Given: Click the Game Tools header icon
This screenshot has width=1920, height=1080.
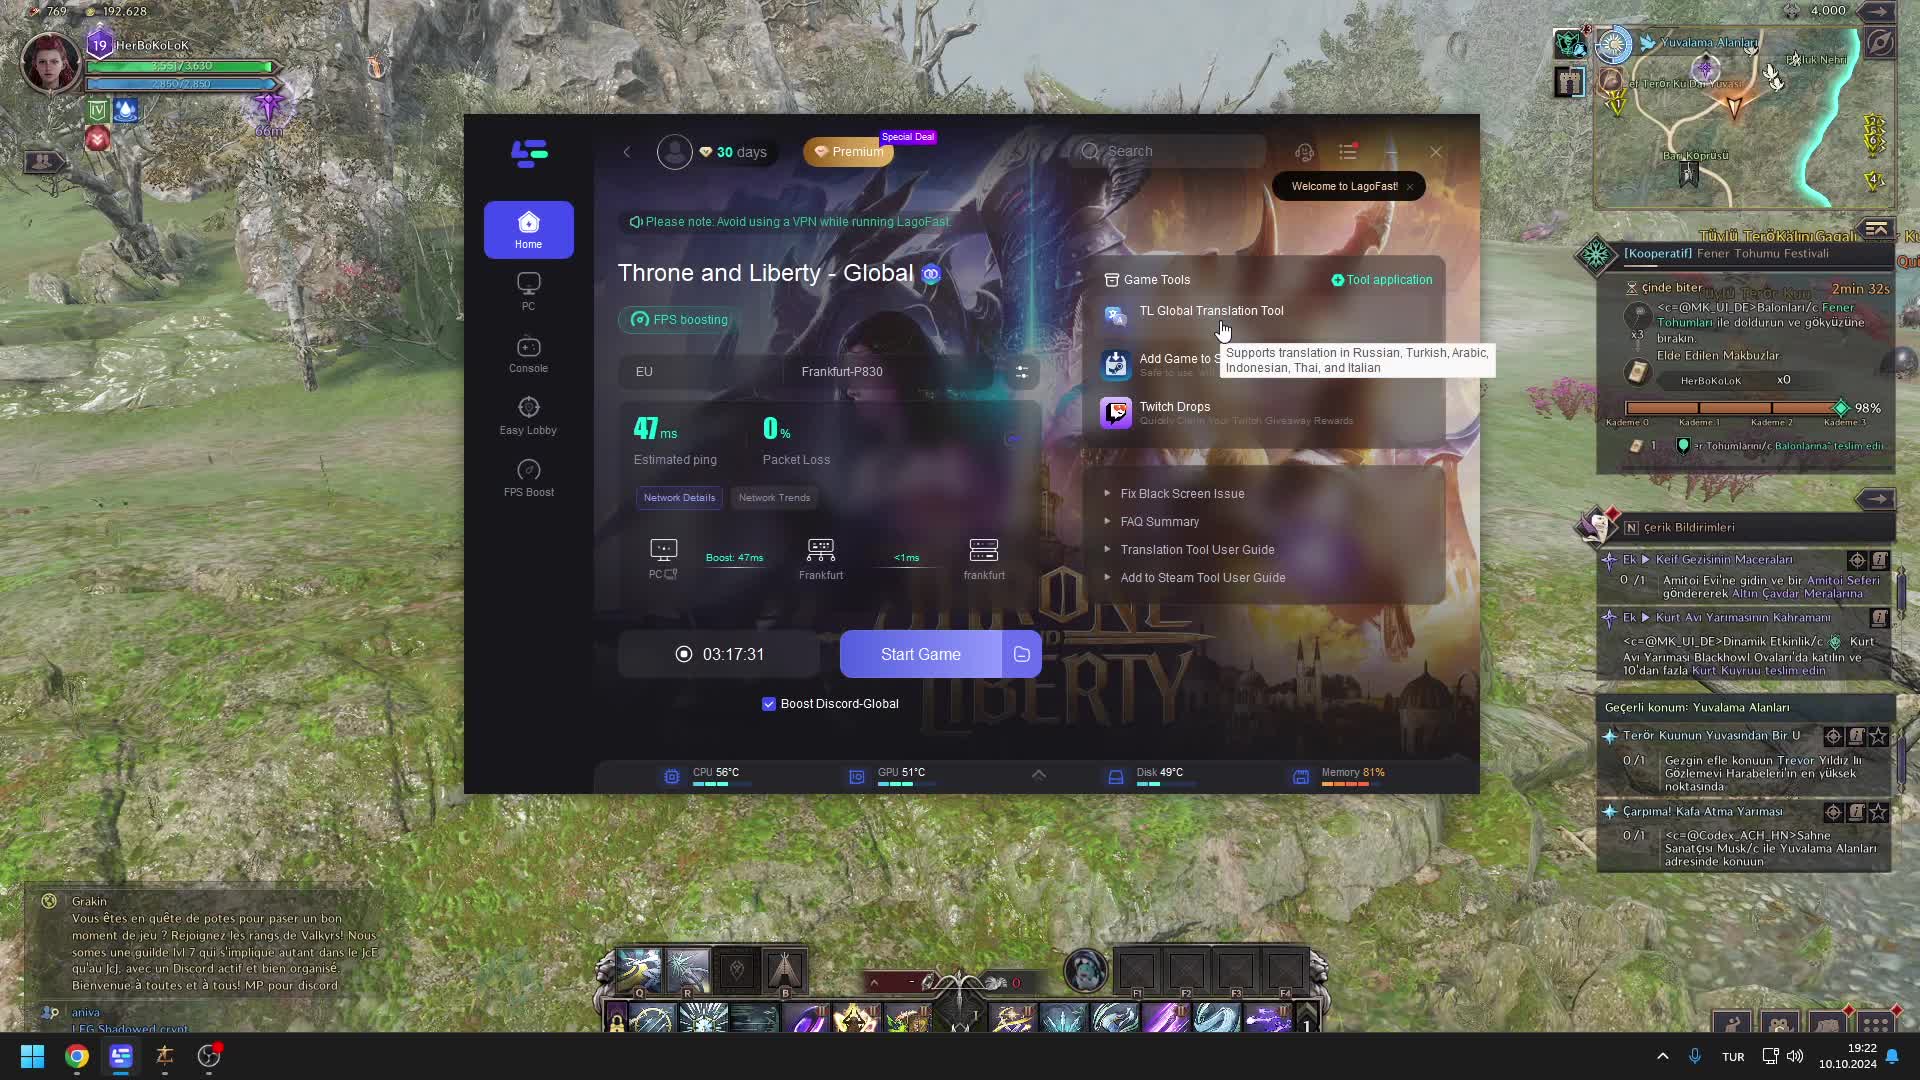Looking at the screenshot, I should point(1111,280).
